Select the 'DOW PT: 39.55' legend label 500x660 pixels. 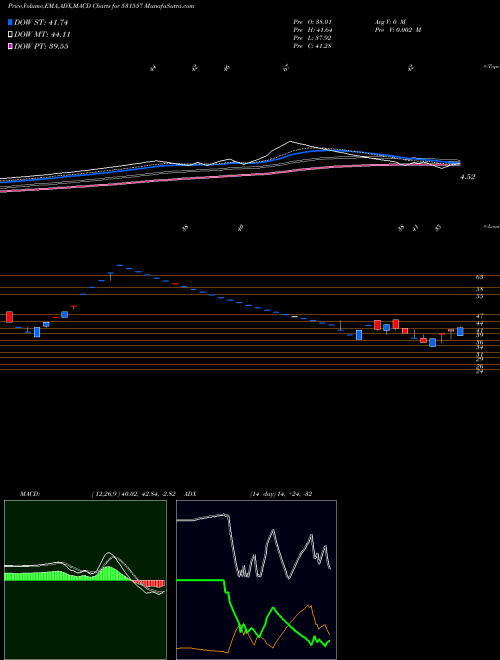pyautogui.click(x=41, y=46)
